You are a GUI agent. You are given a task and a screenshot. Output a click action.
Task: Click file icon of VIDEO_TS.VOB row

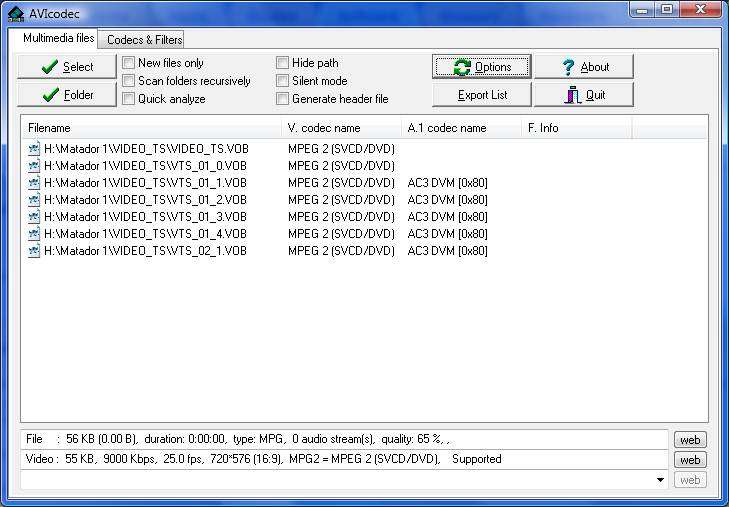tap(34, 149)
